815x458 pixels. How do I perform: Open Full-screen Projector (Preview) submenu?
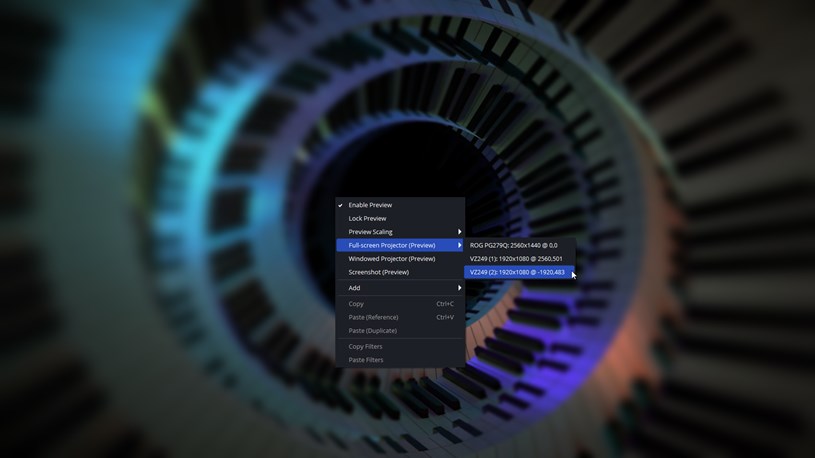(x=400, y=245)
